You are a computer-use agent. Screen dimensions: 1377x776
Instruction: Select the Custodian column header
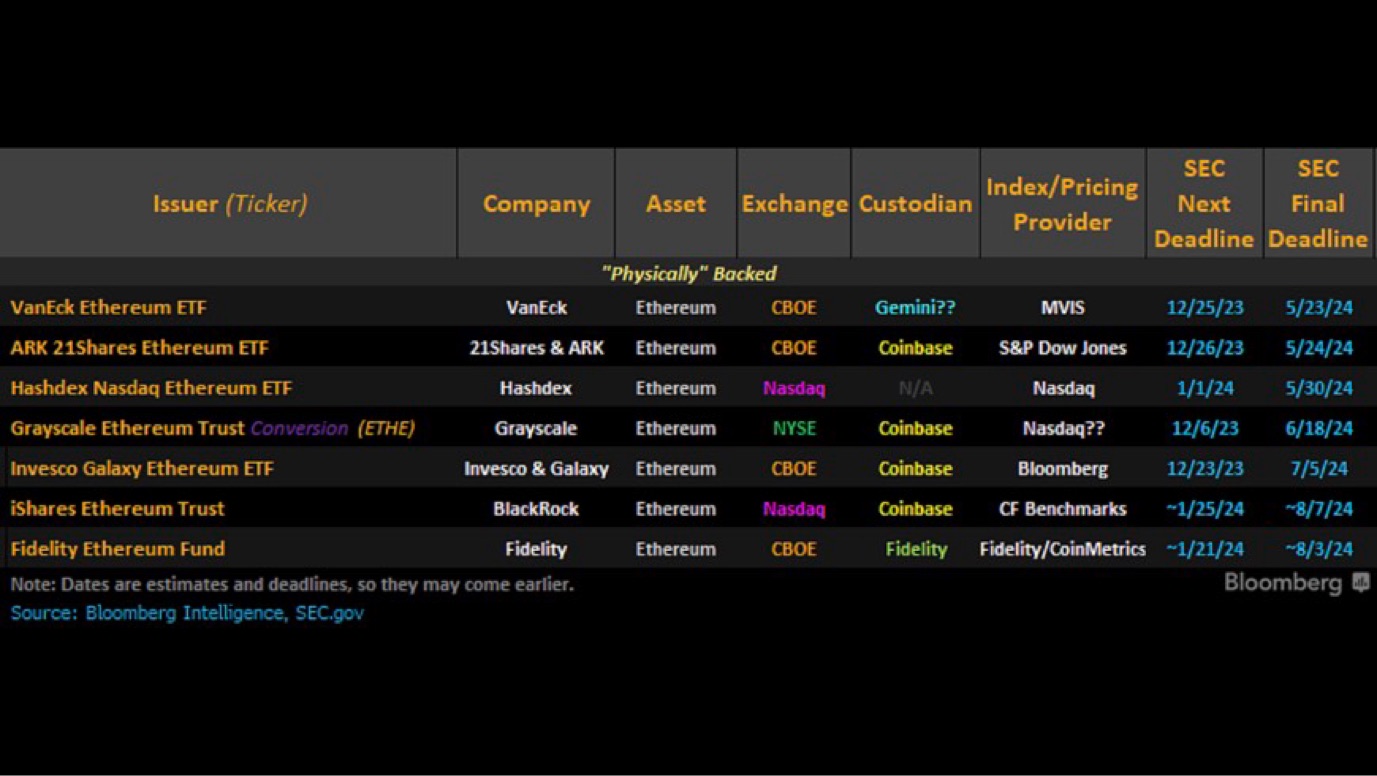[915, 204]
